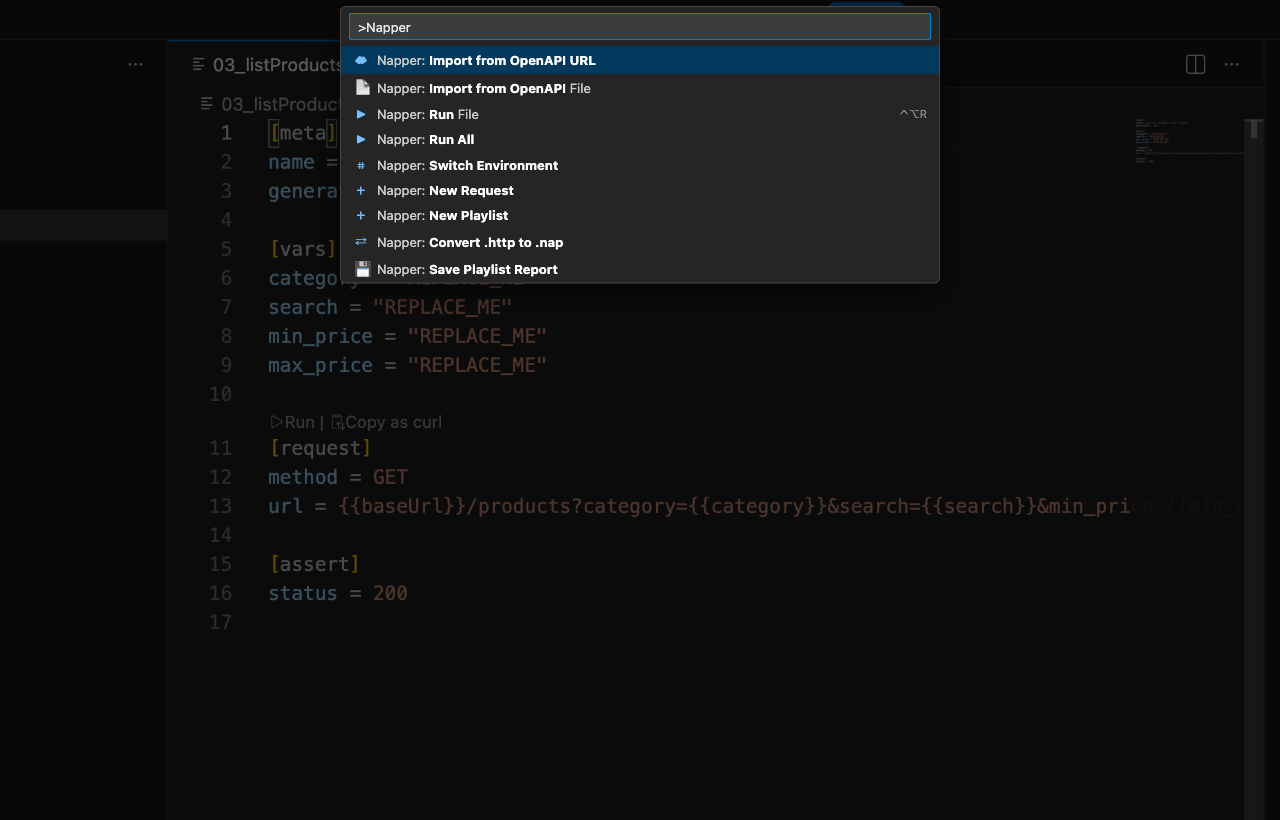Image resolution: width=1280 pixels, height=820 pixels.
Task: Click the min_price = "REPLACE_ME" line
Action: tap(408, 336)
